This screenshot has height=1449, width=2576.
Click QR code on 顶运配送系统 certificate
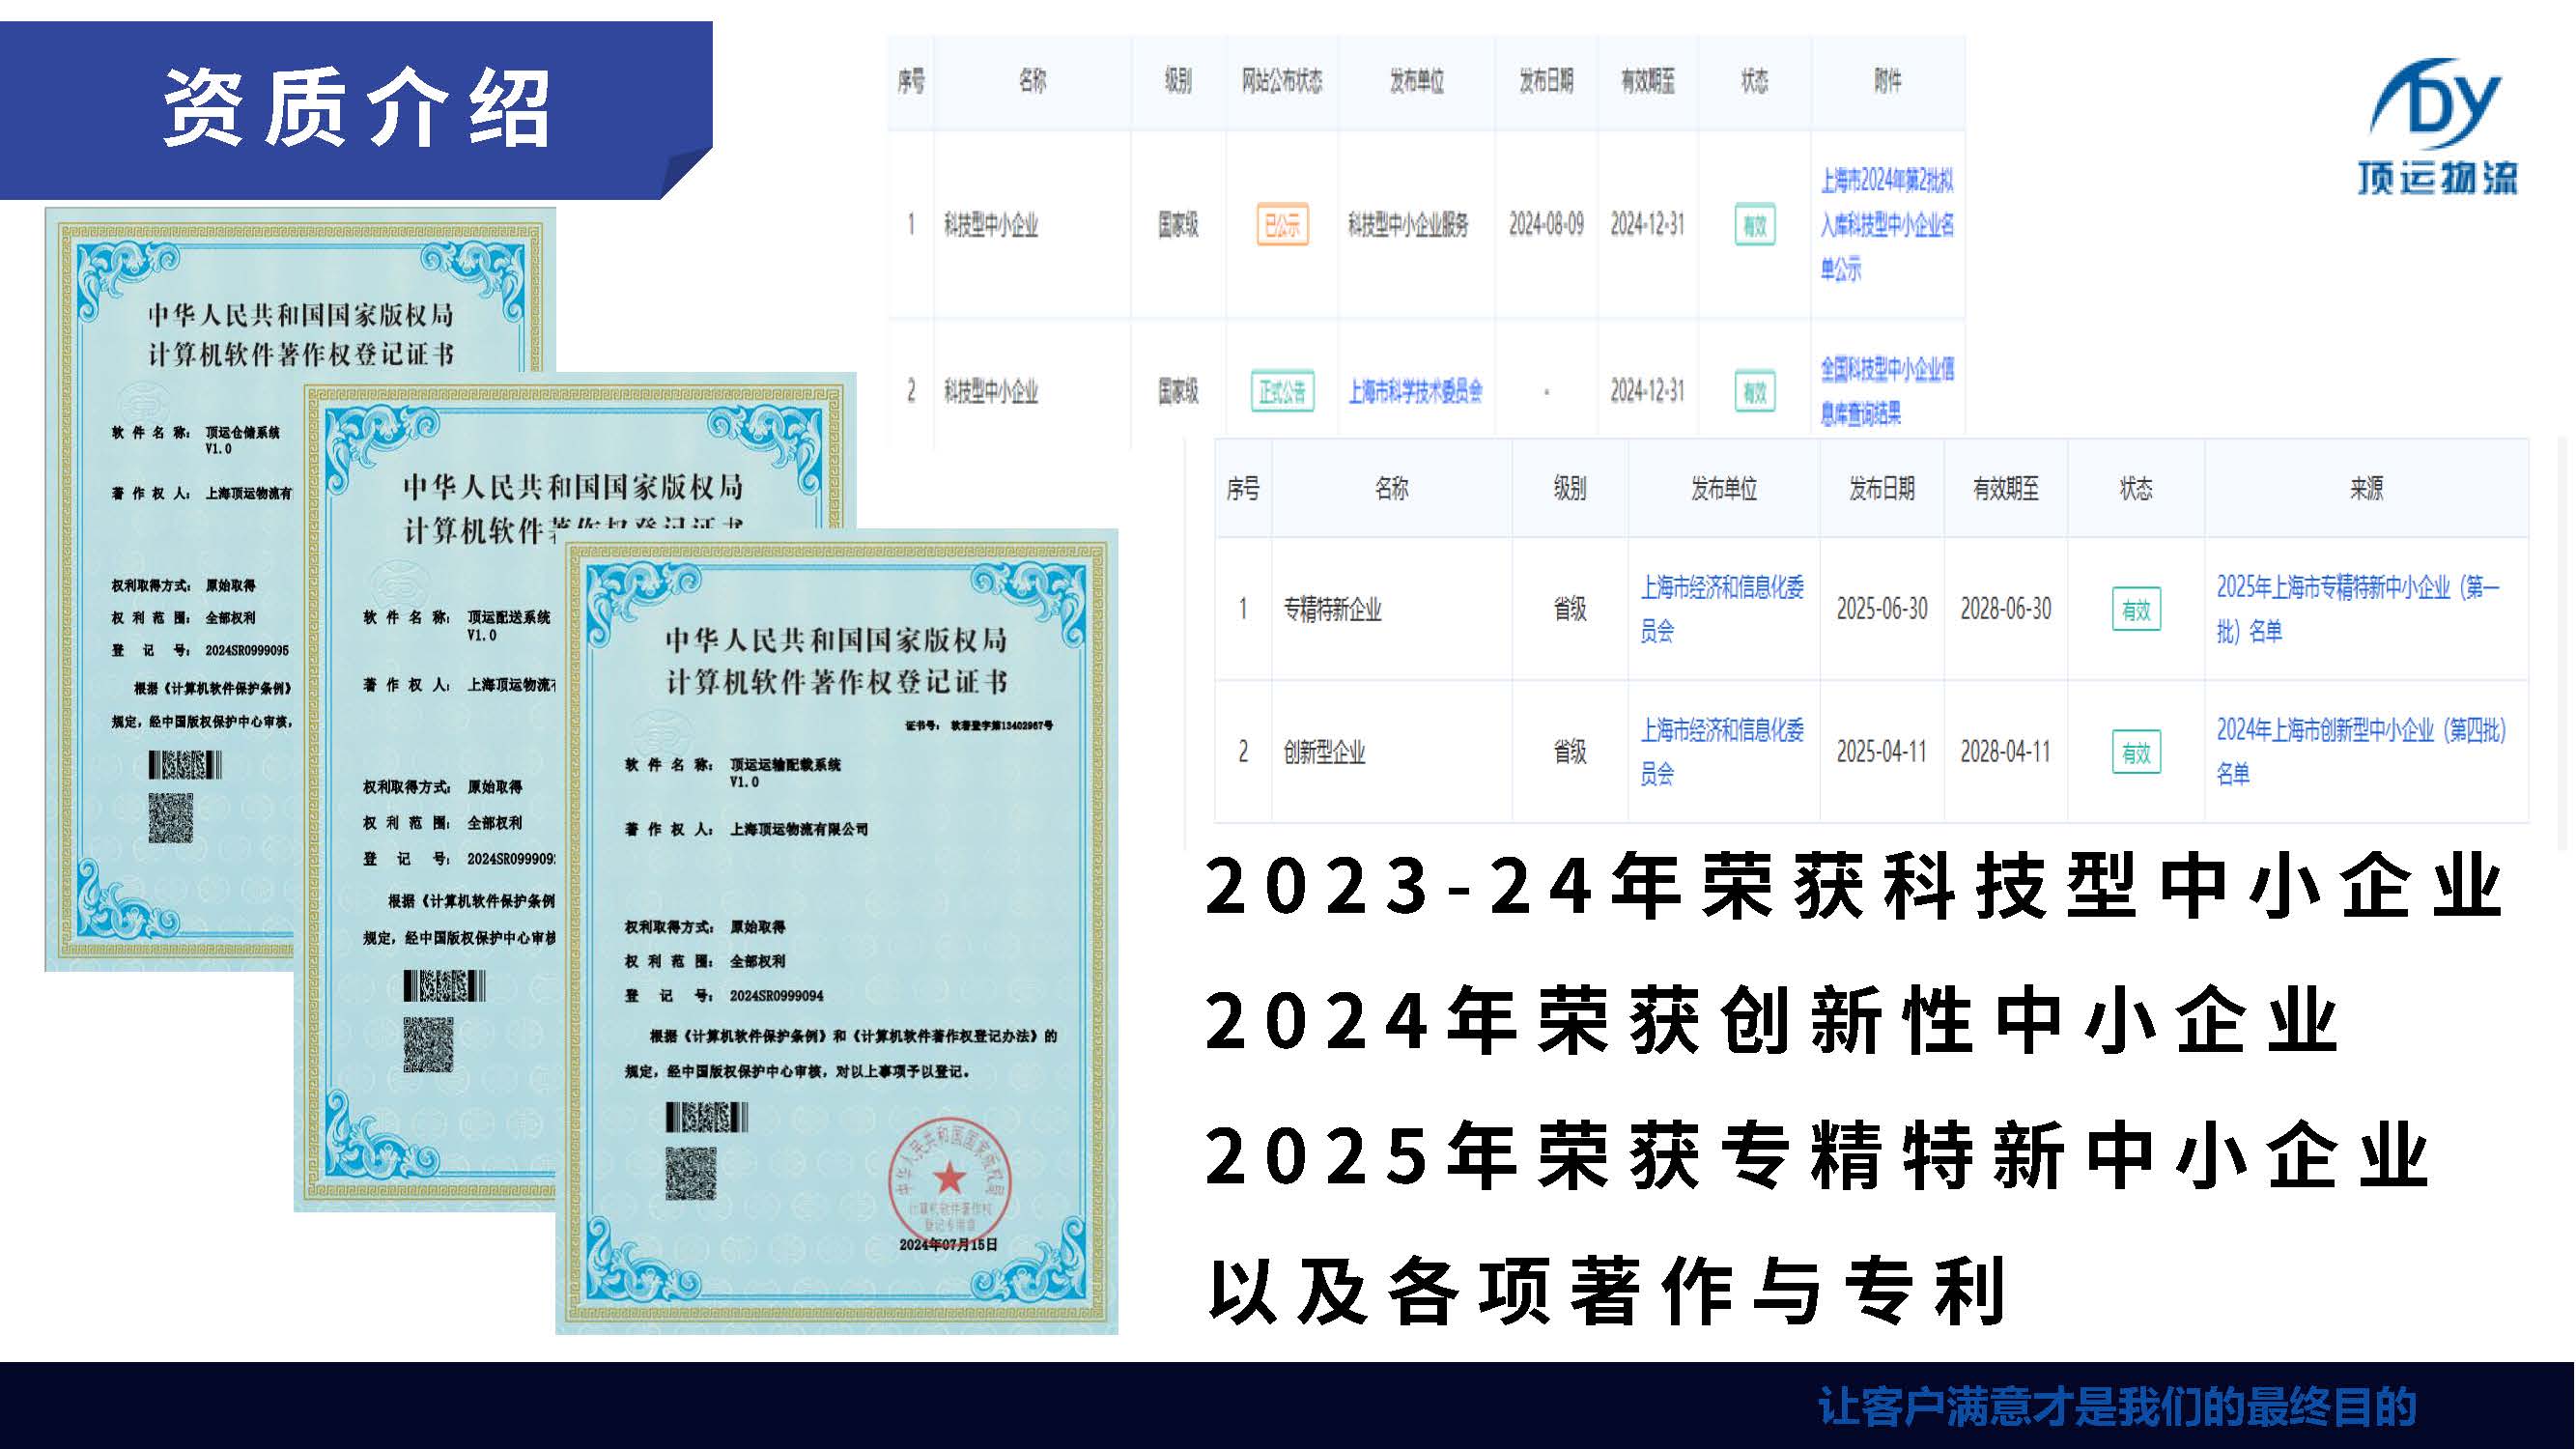[428, 1045]
